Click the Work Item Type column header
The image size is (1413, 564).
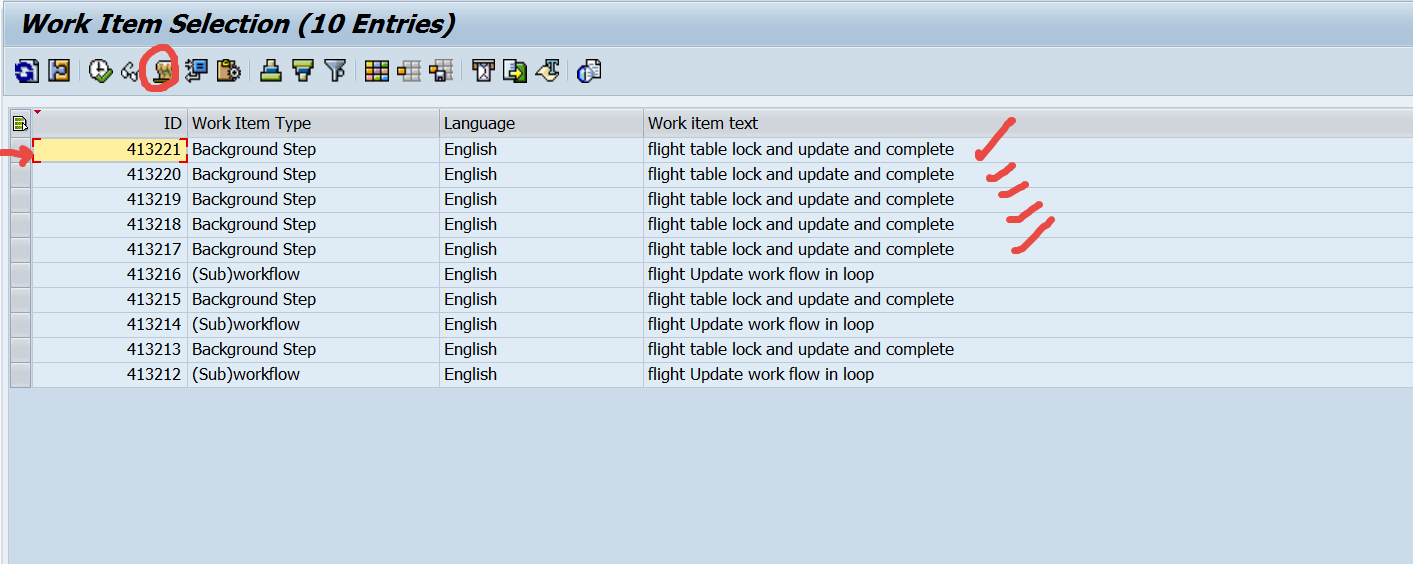click(313, 123)
